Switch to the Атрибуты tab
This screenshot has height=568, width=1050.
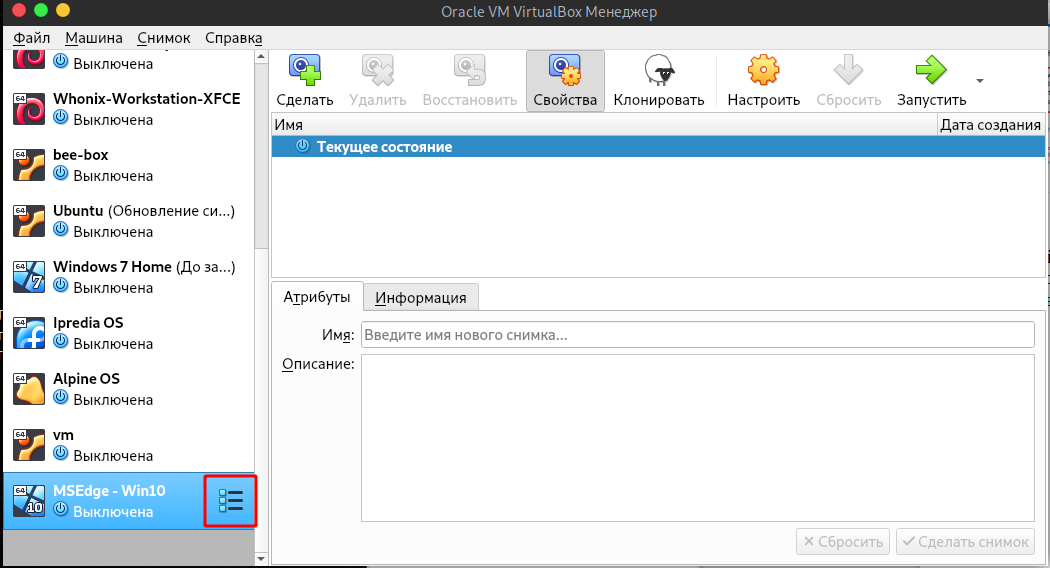(317, 297)
